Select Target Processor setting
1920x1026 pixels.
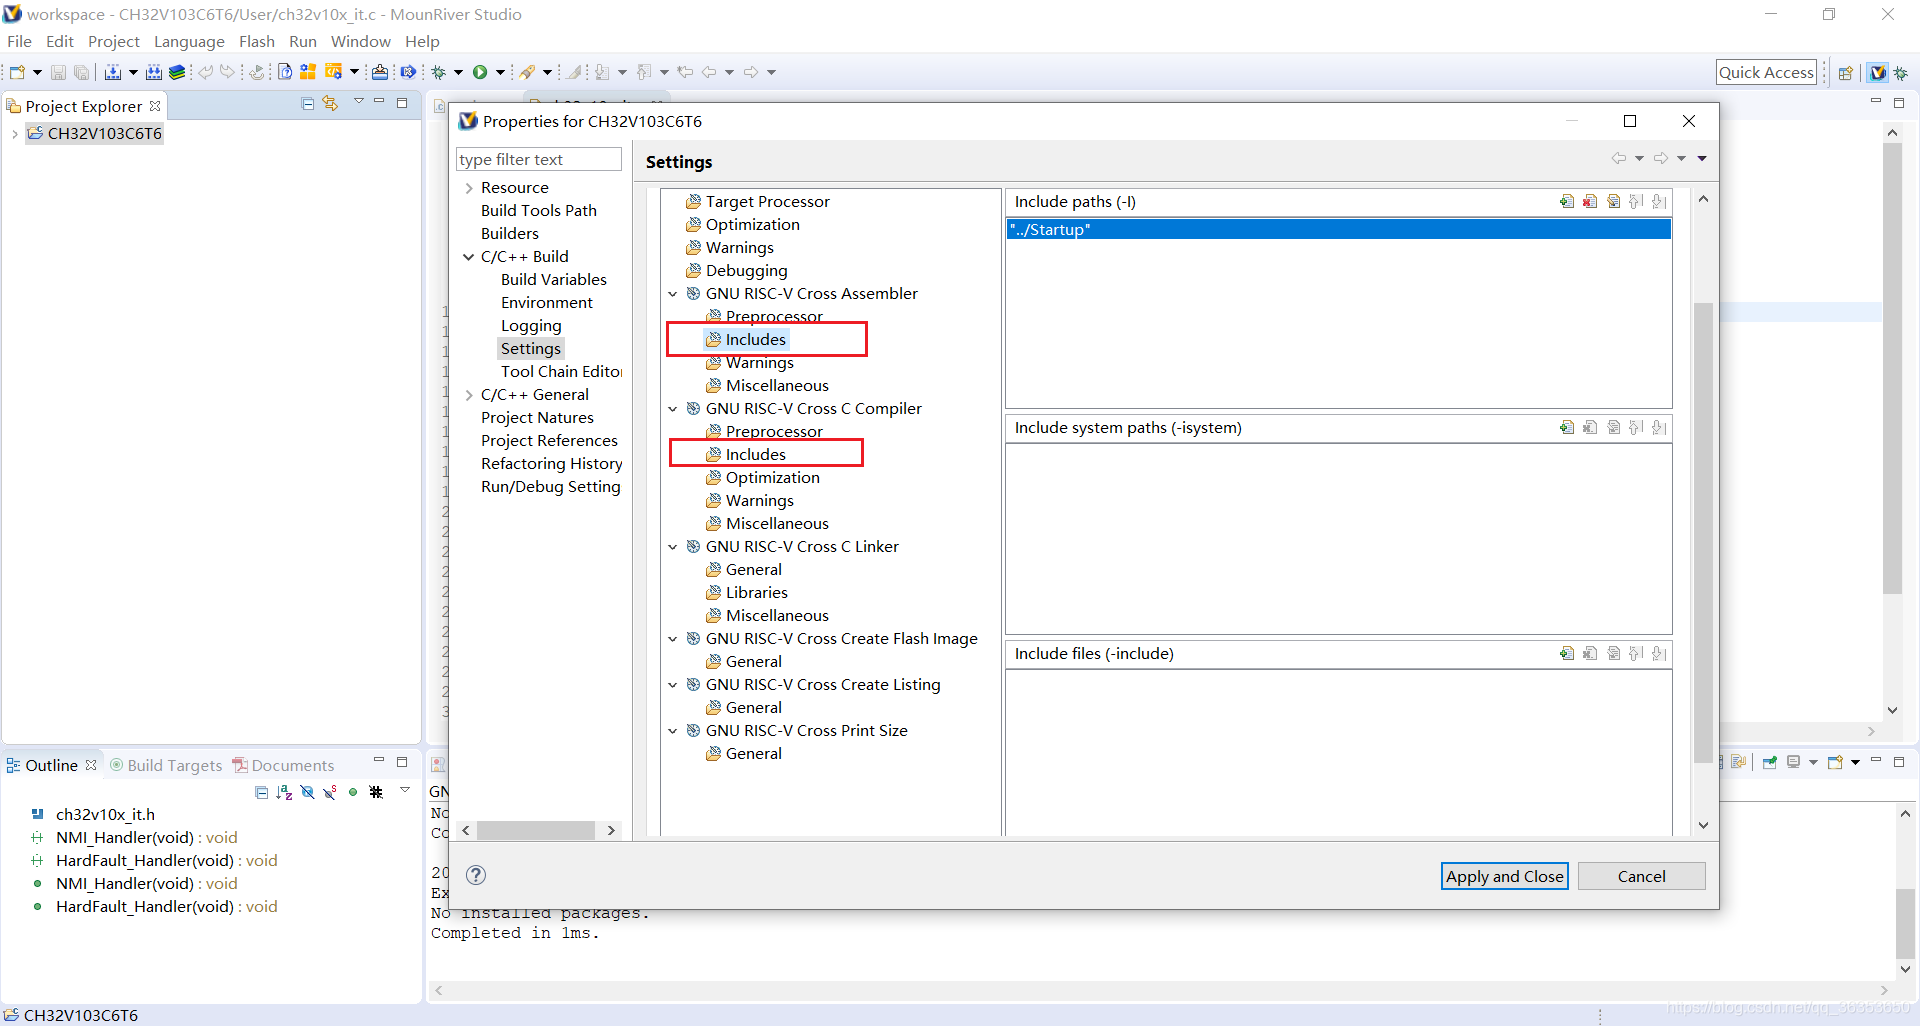(767, 202)
